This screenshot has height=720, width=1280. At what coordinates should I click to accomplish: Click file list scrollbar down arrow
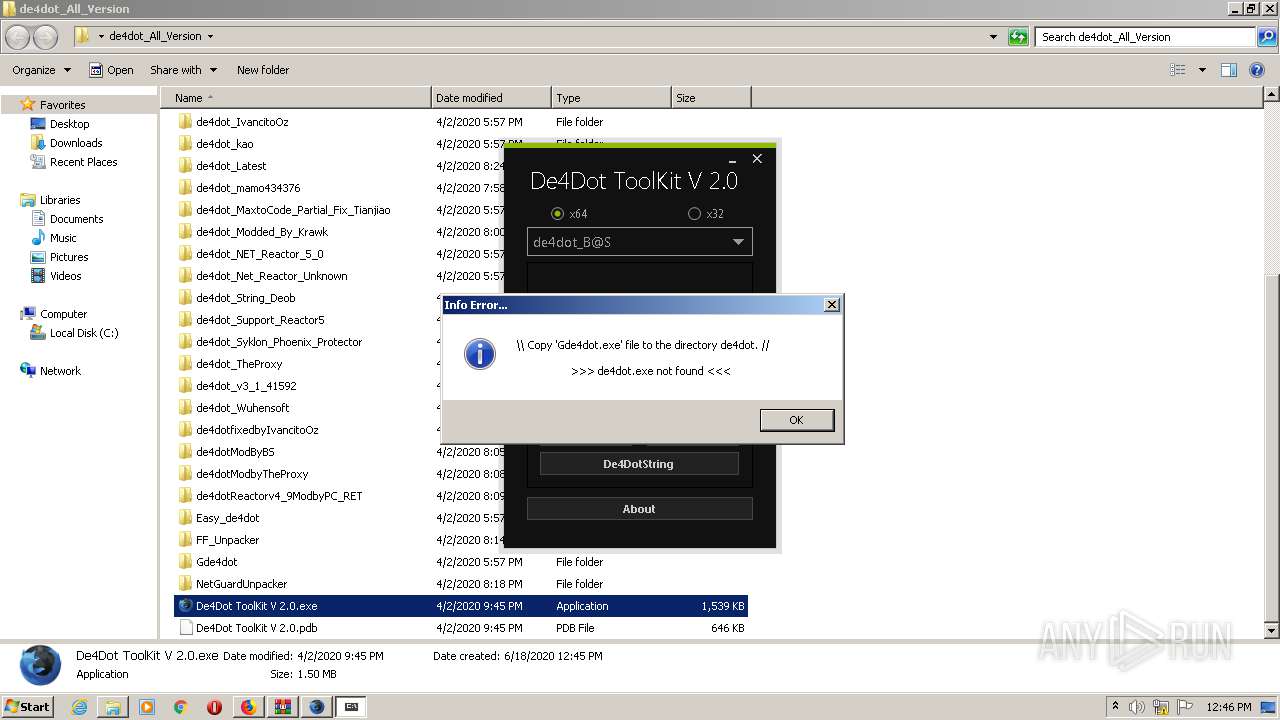coord(1271,630)
